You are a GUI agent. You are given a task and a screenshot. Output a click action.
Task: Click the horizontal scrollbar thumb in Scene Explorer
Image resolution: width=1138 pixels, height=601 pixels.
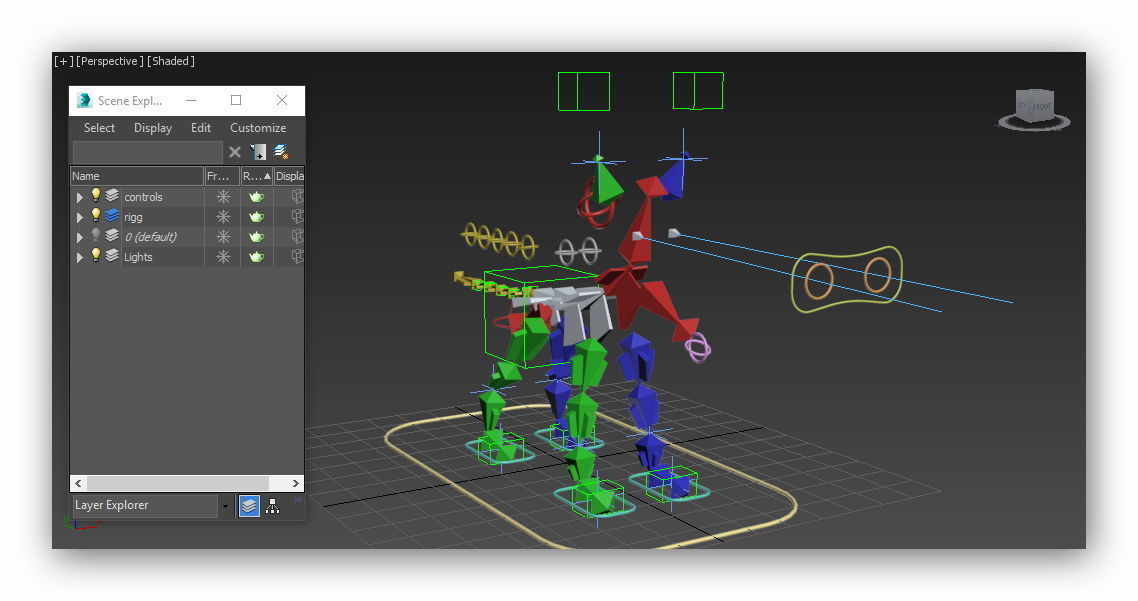coord(178,483)
